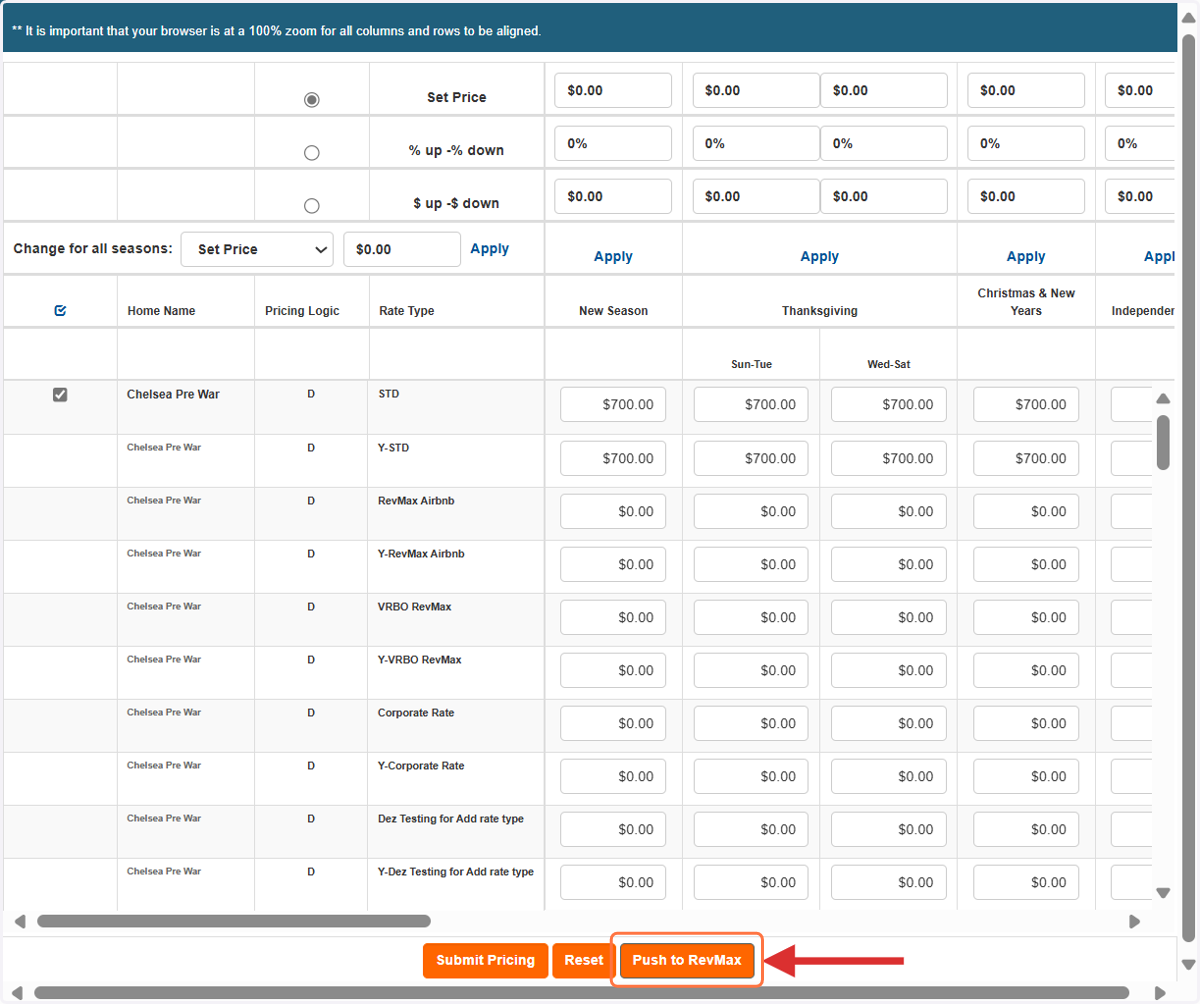The height and width of the screenshot is (1004, 1200).
Task: Click the bold Chelsea Pre War home name
Action: (173, 394)
